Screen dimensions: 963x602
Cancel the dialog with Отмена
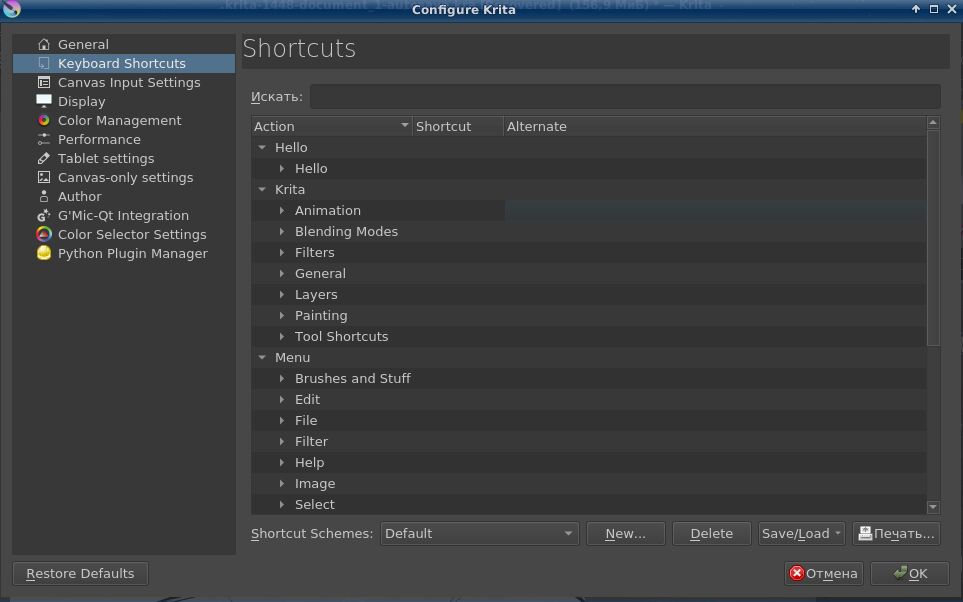824,573
